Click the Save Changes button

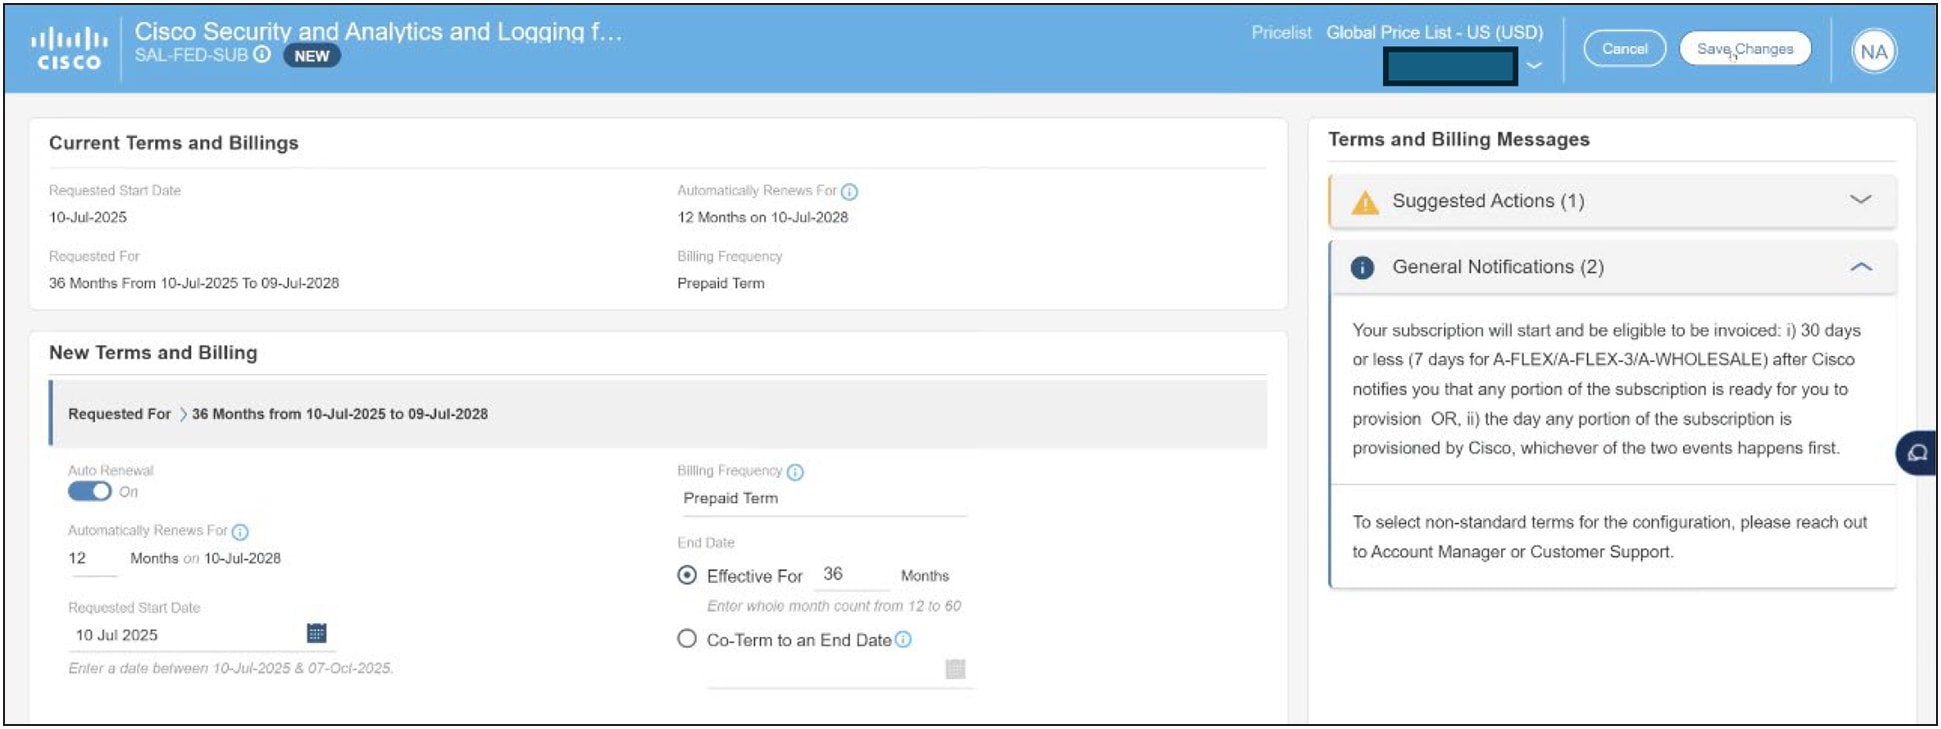(x=1745, y=49)
